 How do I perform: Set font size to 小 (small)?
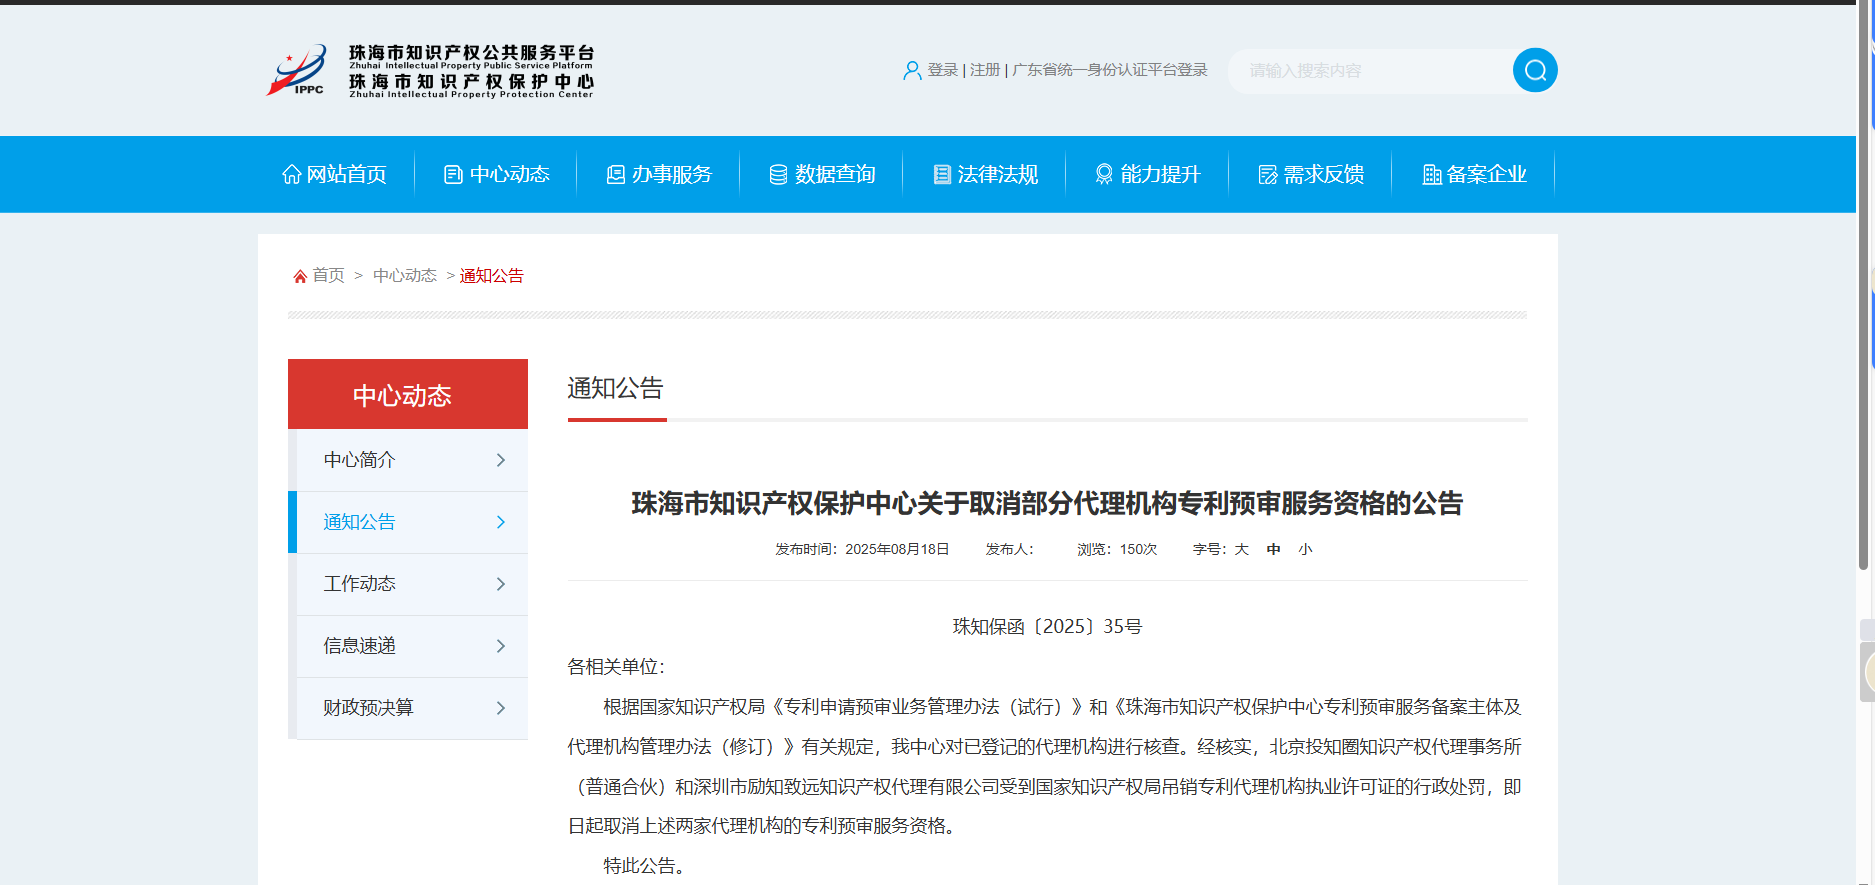coord(1305,549)
